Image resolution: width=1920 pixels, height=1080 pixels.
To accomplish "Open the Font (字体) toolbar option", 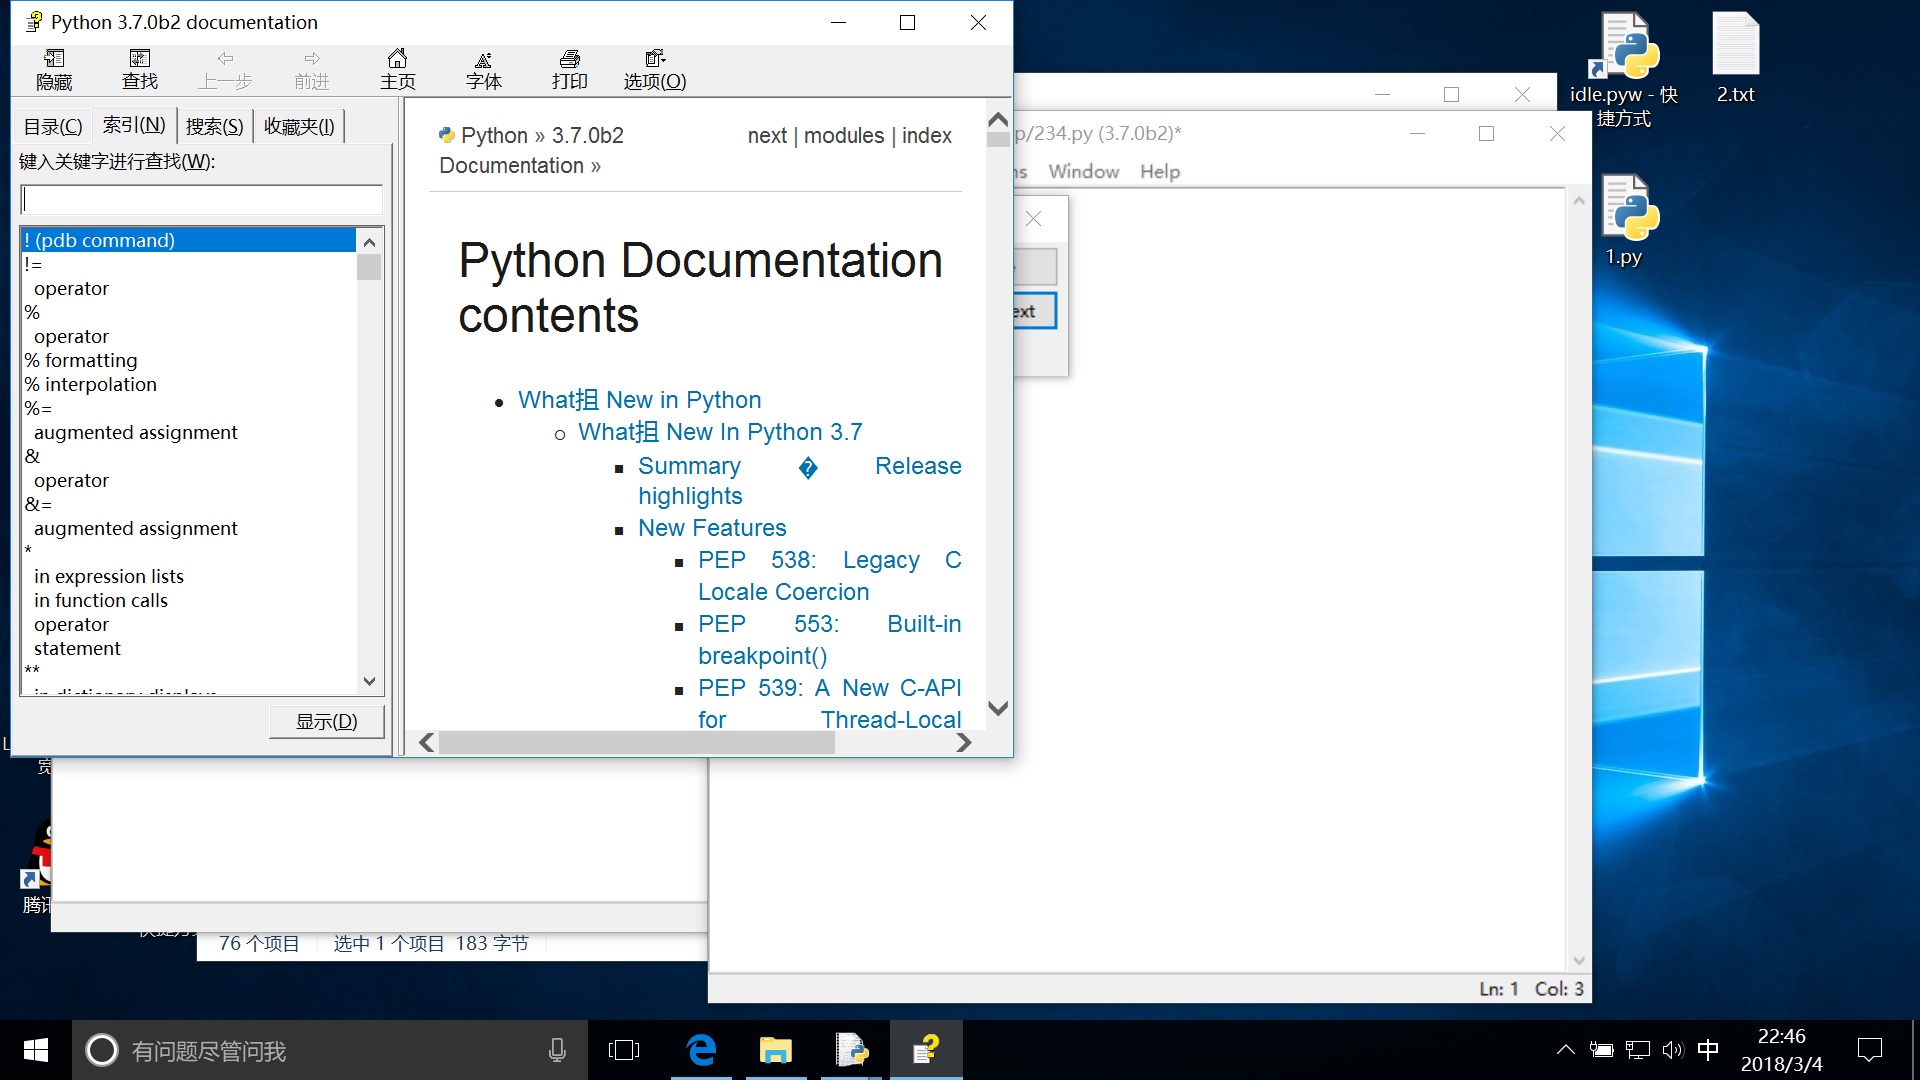I will click(484, 70).
